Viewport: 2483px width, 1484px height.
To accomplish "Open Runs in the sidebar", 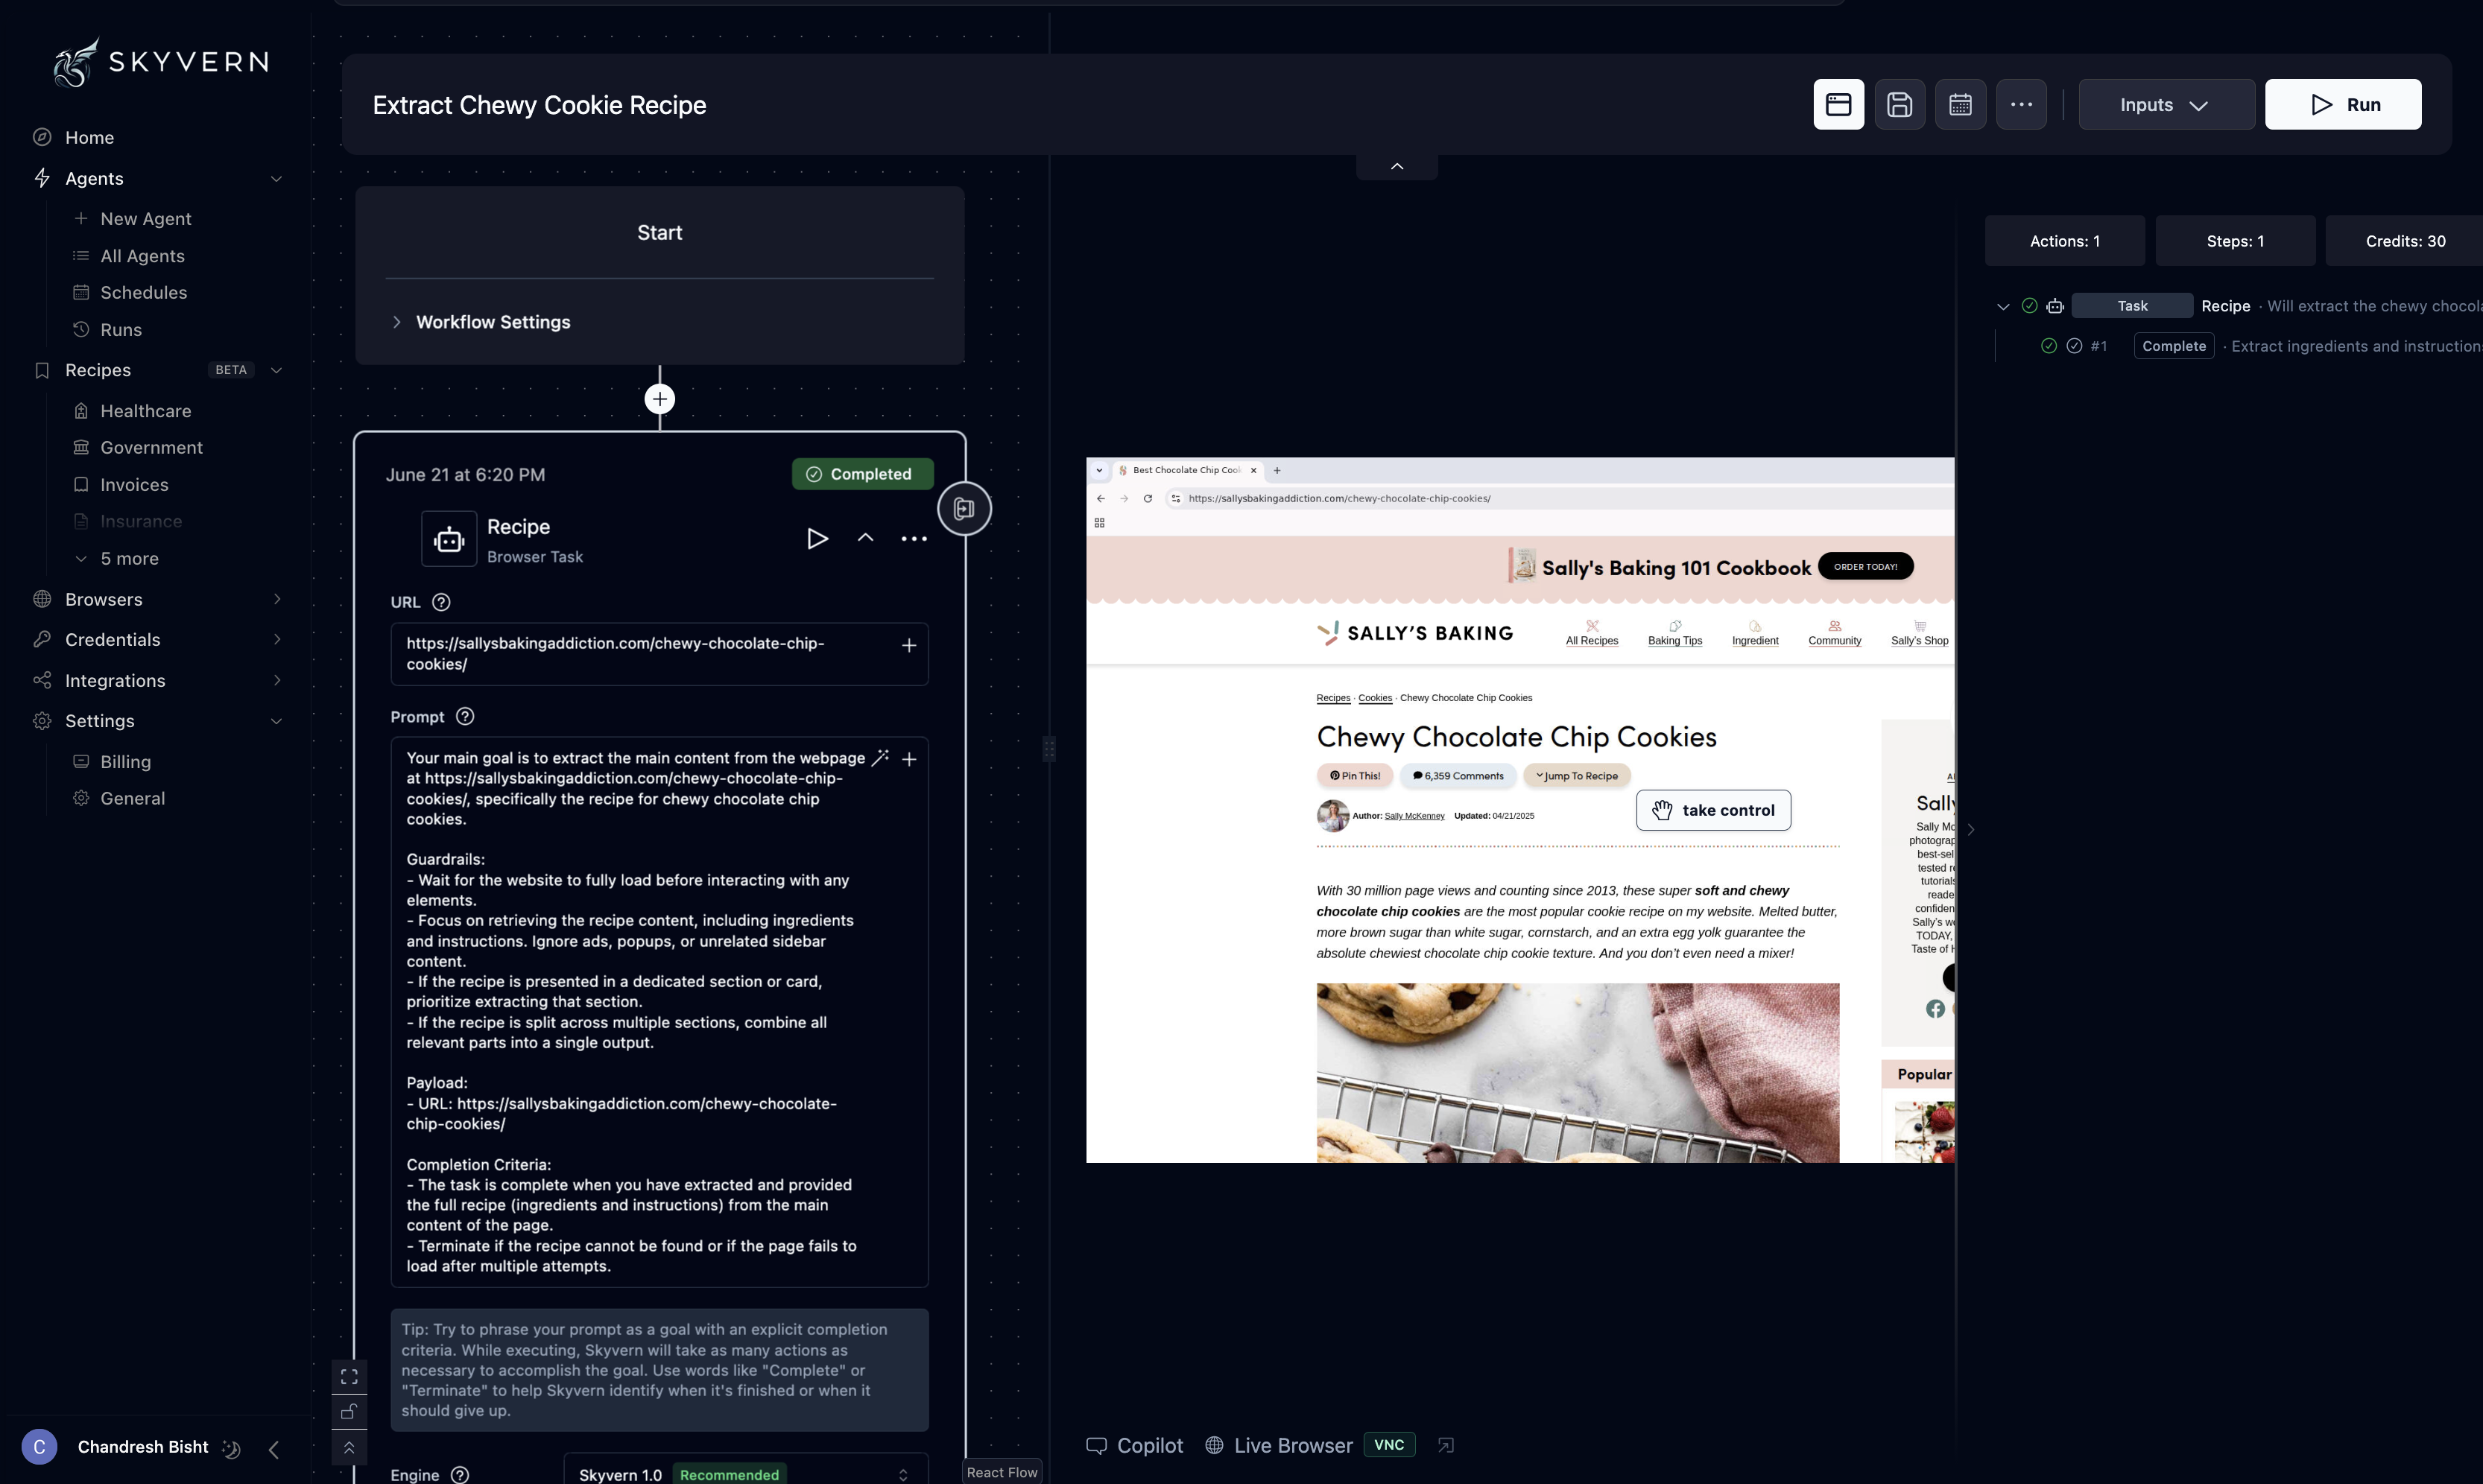I will (120, 330).
